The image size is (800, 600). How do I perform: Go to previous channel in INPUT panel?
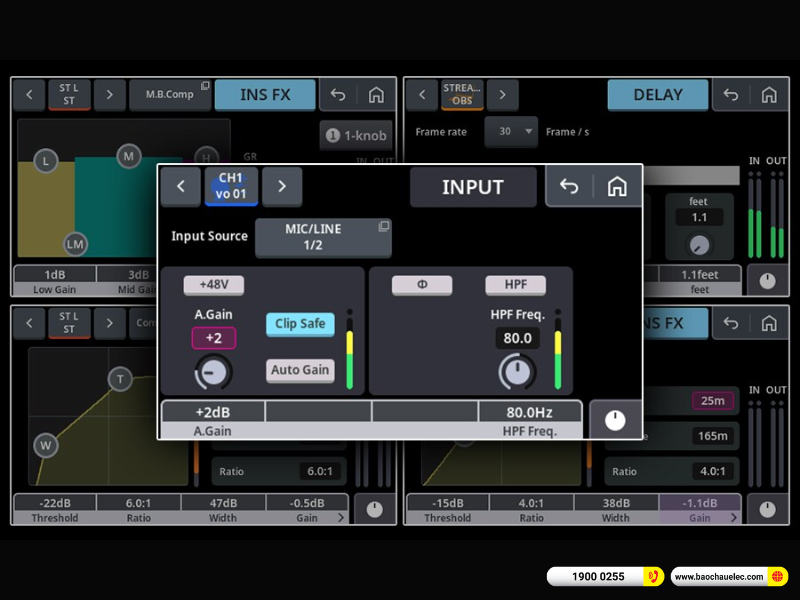tap(181, 186)
